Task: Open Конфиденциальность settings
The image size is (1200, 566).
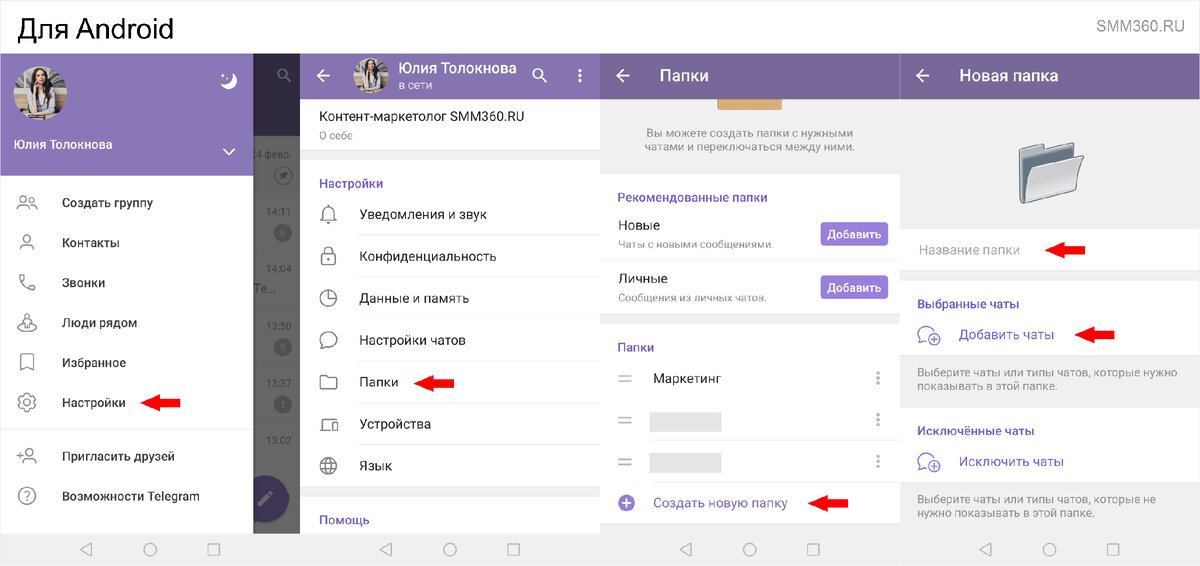Action: (x=450, y=256)
